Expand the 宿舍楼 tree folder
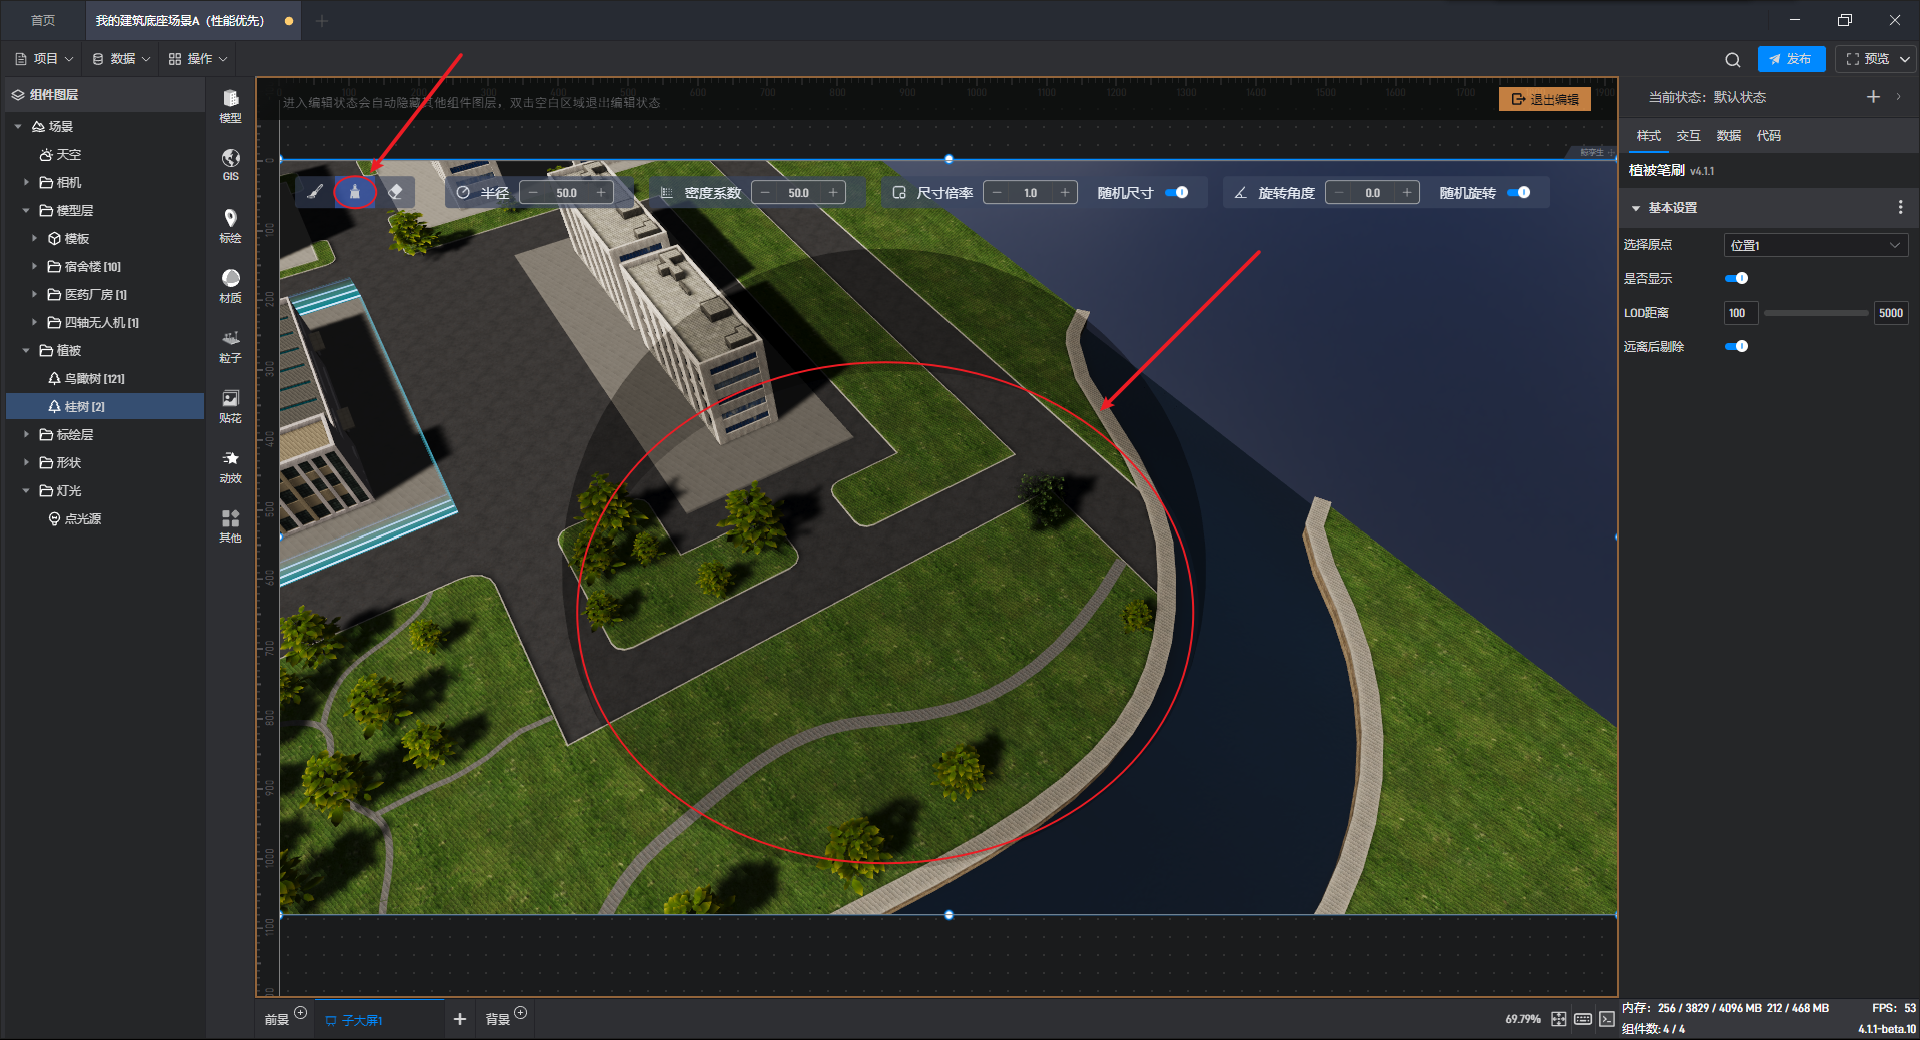The width and height of the screenshot is (1920, 1040). pyautogui.click(x=34, y=266)
